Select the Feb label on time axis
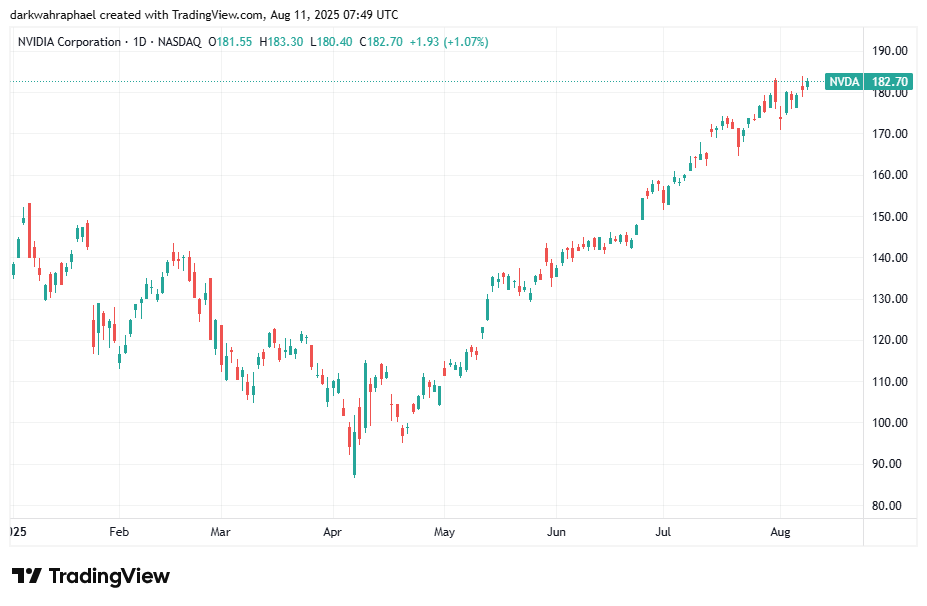This screenshot has width=927, height=606. point(119,532)
